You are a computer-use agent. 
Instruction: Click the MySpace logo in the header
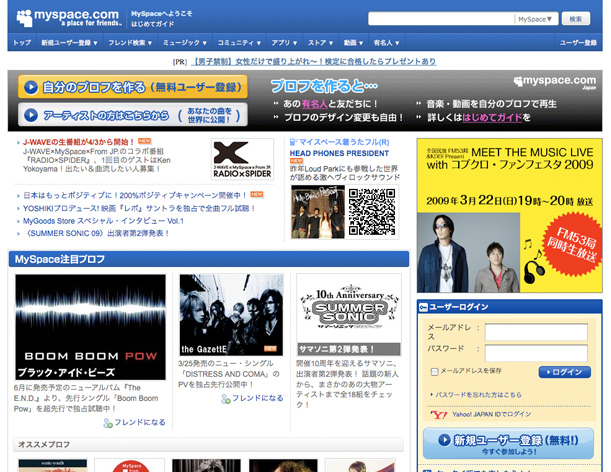coord(69,18)
